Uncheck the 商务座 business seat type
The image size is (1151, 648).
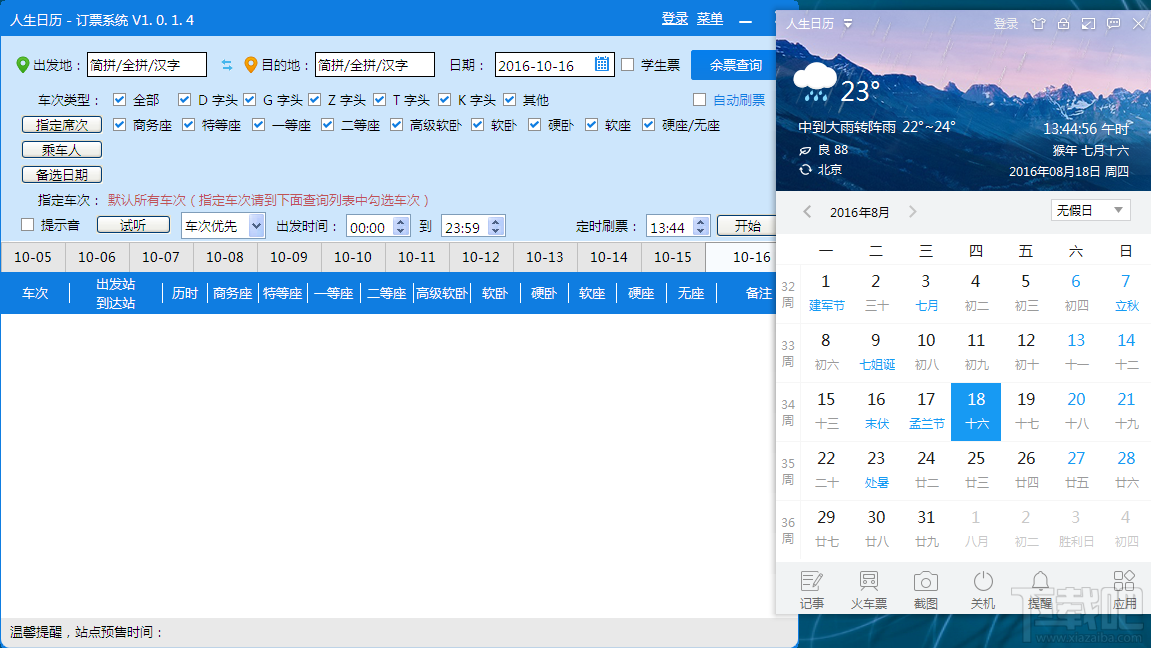pyautogui.click(x=120, y=124)
